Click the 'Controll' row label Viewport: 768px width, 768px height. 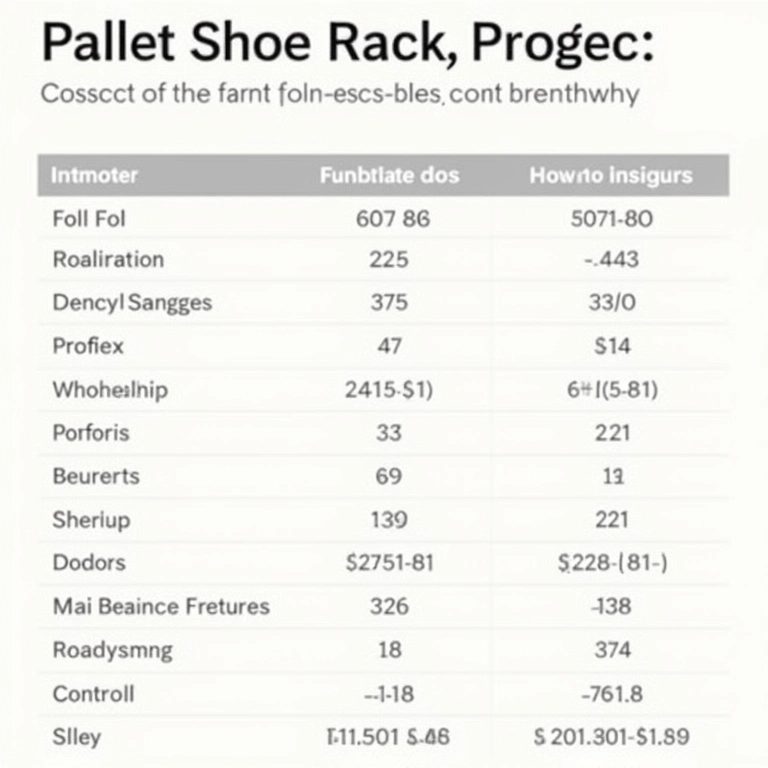pyautogui.click(x=92, y=693)
